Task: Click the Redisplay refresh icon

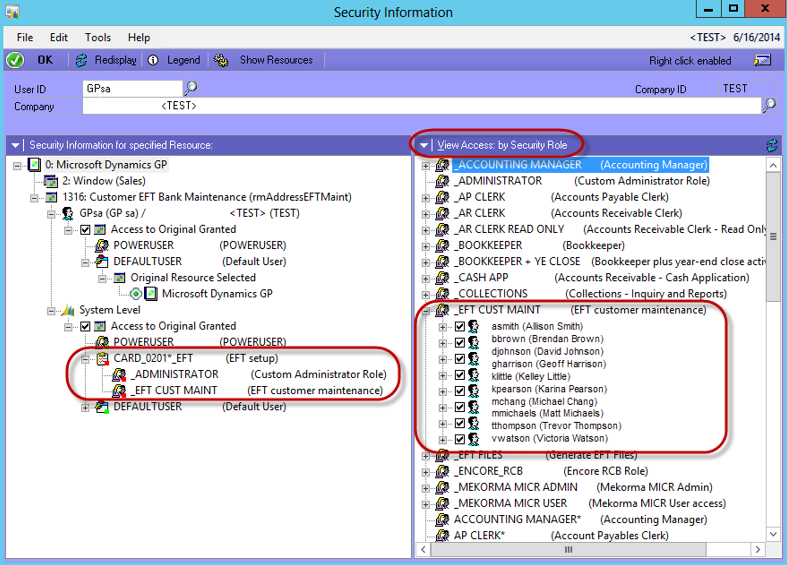Action: pyautogui.click(x=81, y=60)
